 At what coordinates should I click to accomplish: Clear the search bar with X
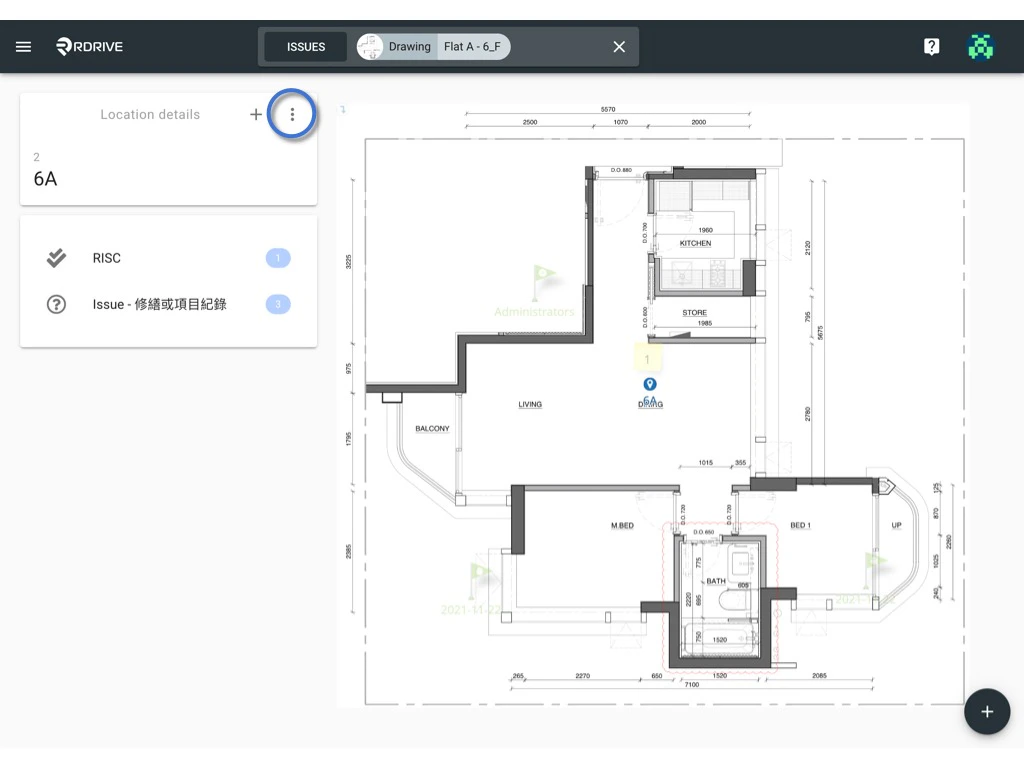[x=619, y=47]
